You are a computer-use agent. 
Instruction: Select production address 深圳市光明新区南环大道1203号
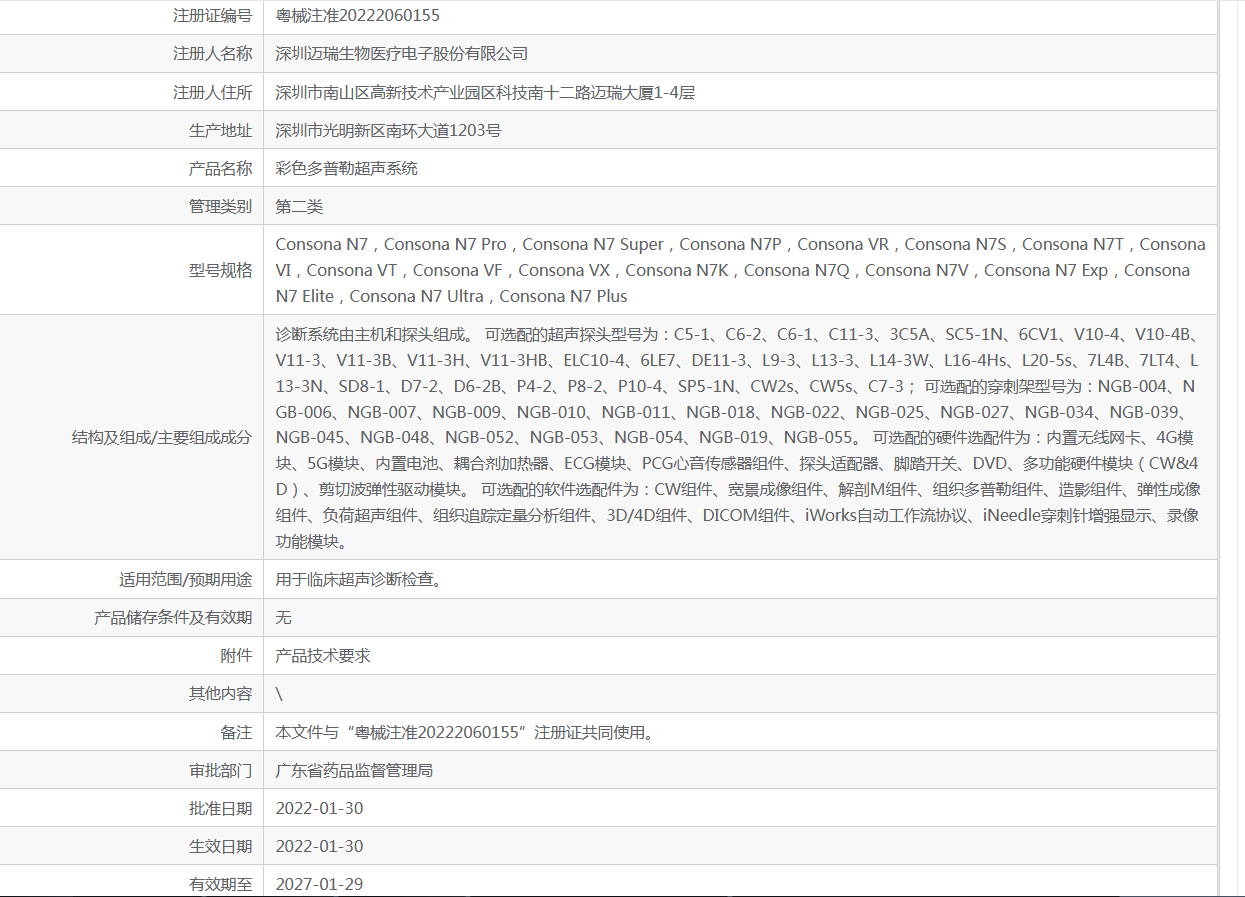[x=388, y=130]
